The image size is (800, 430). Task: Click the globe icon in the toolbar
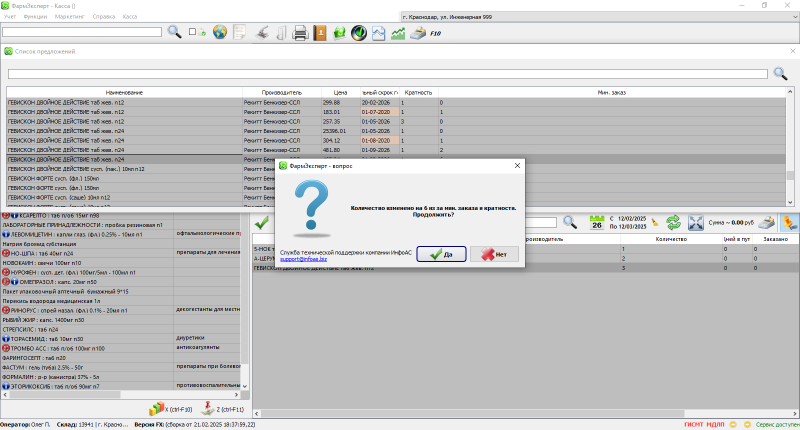click(219, 33)
